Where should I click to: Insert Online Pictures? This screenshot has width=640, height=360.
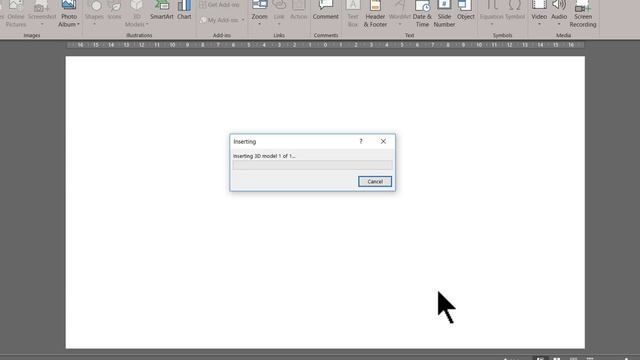point(16,14)
